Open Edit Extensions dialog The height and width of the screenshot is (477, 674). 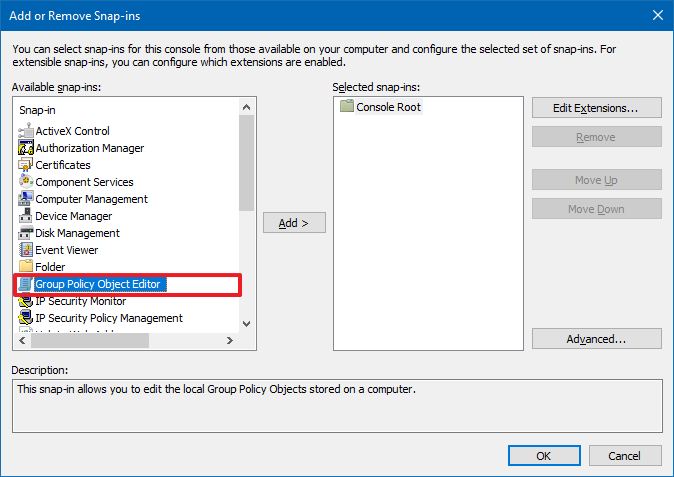click(x=597, y=107)
